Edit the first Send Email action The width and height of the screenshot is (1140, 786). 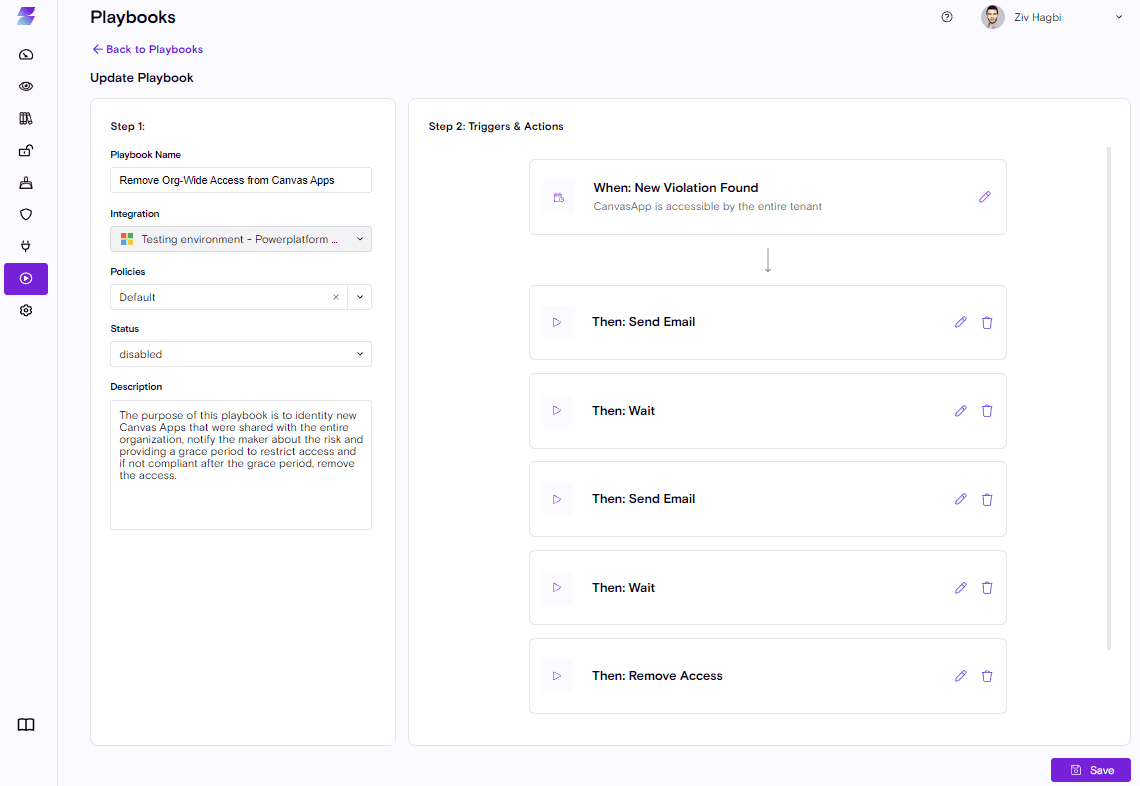pos(960,322)
